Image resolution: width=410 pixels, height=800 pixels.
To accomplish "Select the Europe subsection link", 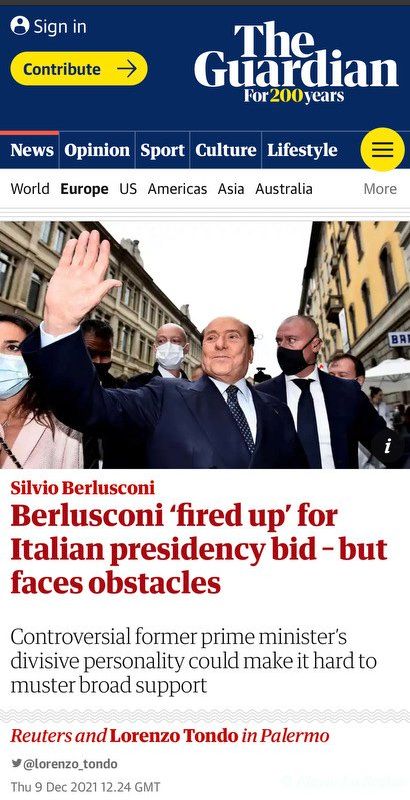I will (x=84, y=189).
